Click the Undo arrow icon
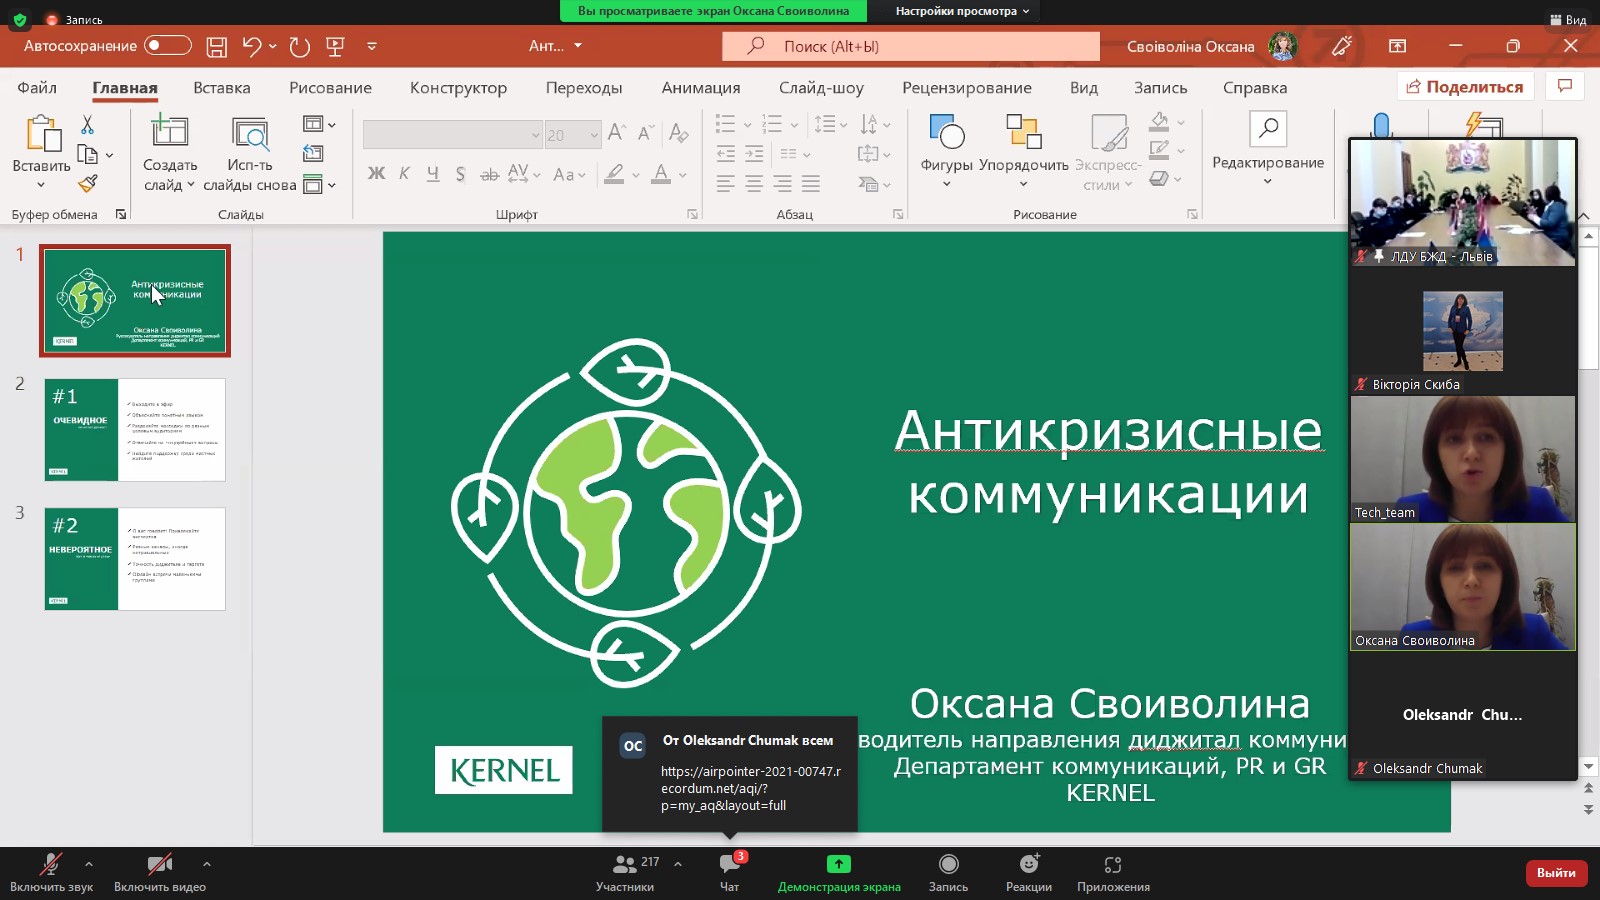The image size is (1600, 900). point(251,46)
